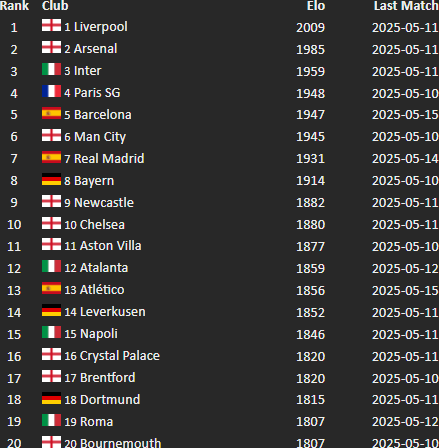Open the Real Madrid club link
The width and height of the screenshot is (439, 448).
(109, 159)
